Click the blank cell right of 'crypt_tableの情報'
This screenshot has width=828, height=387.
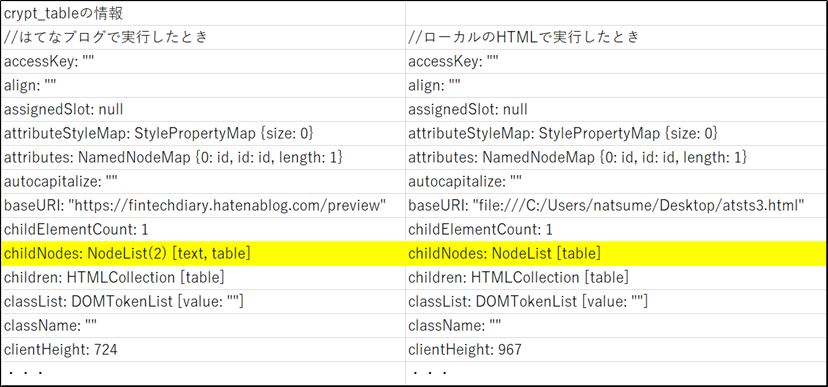[616, 14]
